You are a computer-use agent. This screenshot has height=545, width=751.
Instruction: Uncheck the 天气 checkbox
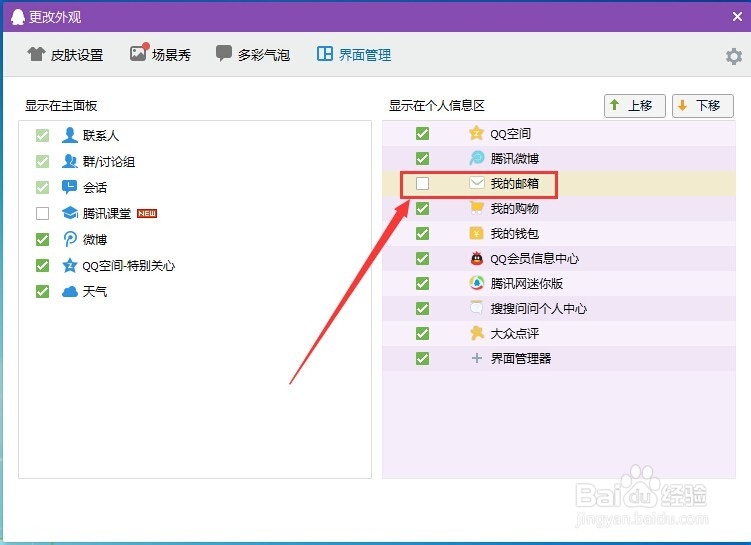42,291
